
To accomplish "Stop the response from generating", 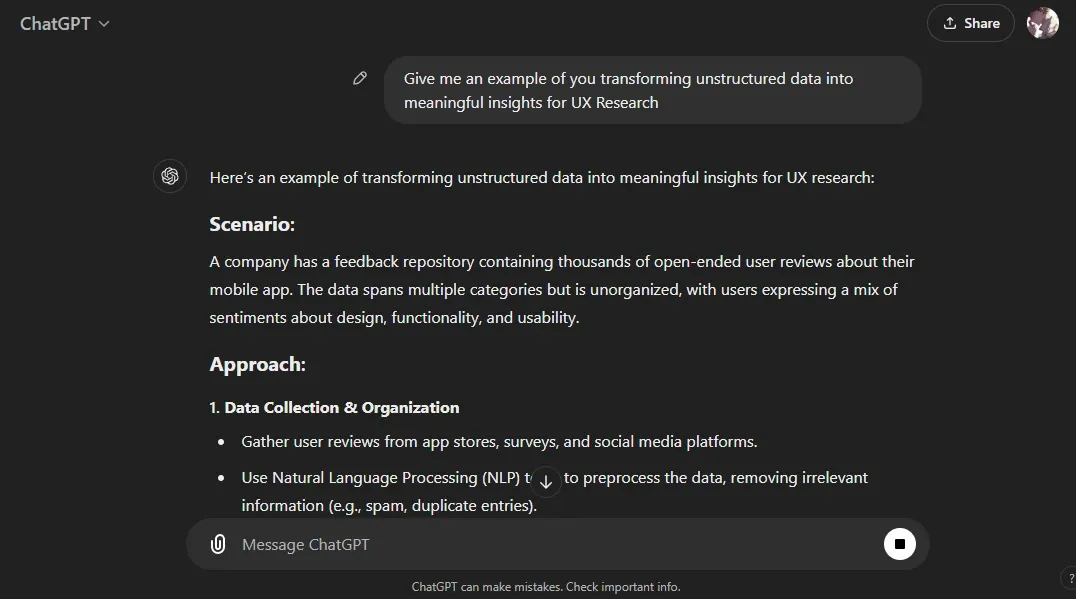I will click(899, 543).
